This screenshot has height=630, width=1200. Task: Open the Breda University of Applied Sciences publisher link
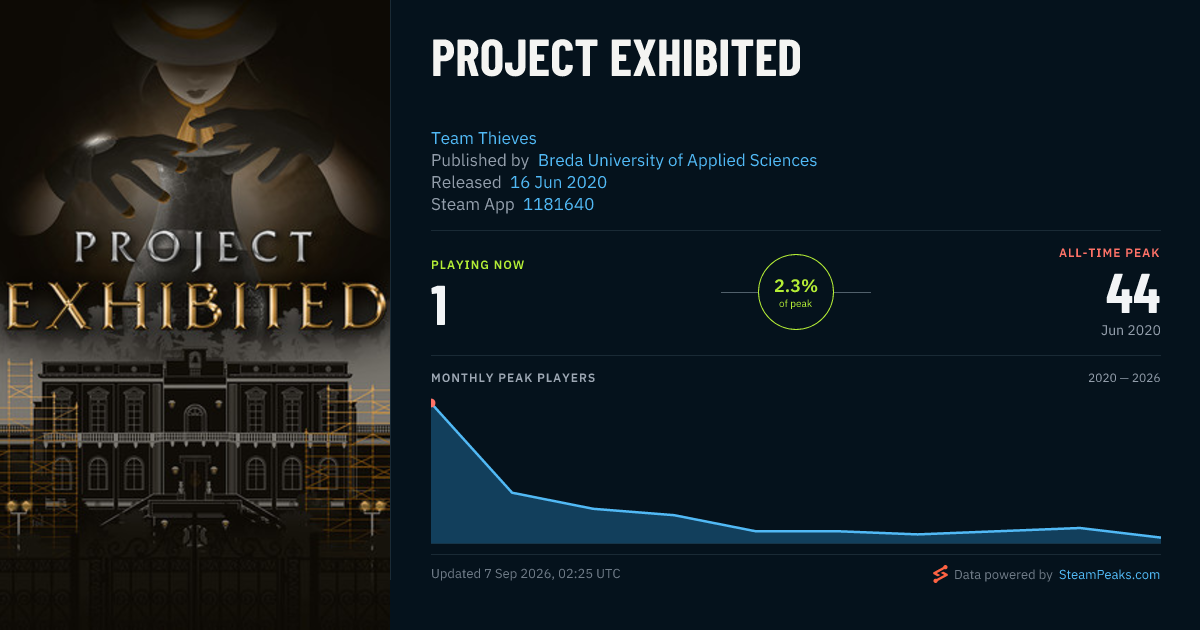(677, 160)
